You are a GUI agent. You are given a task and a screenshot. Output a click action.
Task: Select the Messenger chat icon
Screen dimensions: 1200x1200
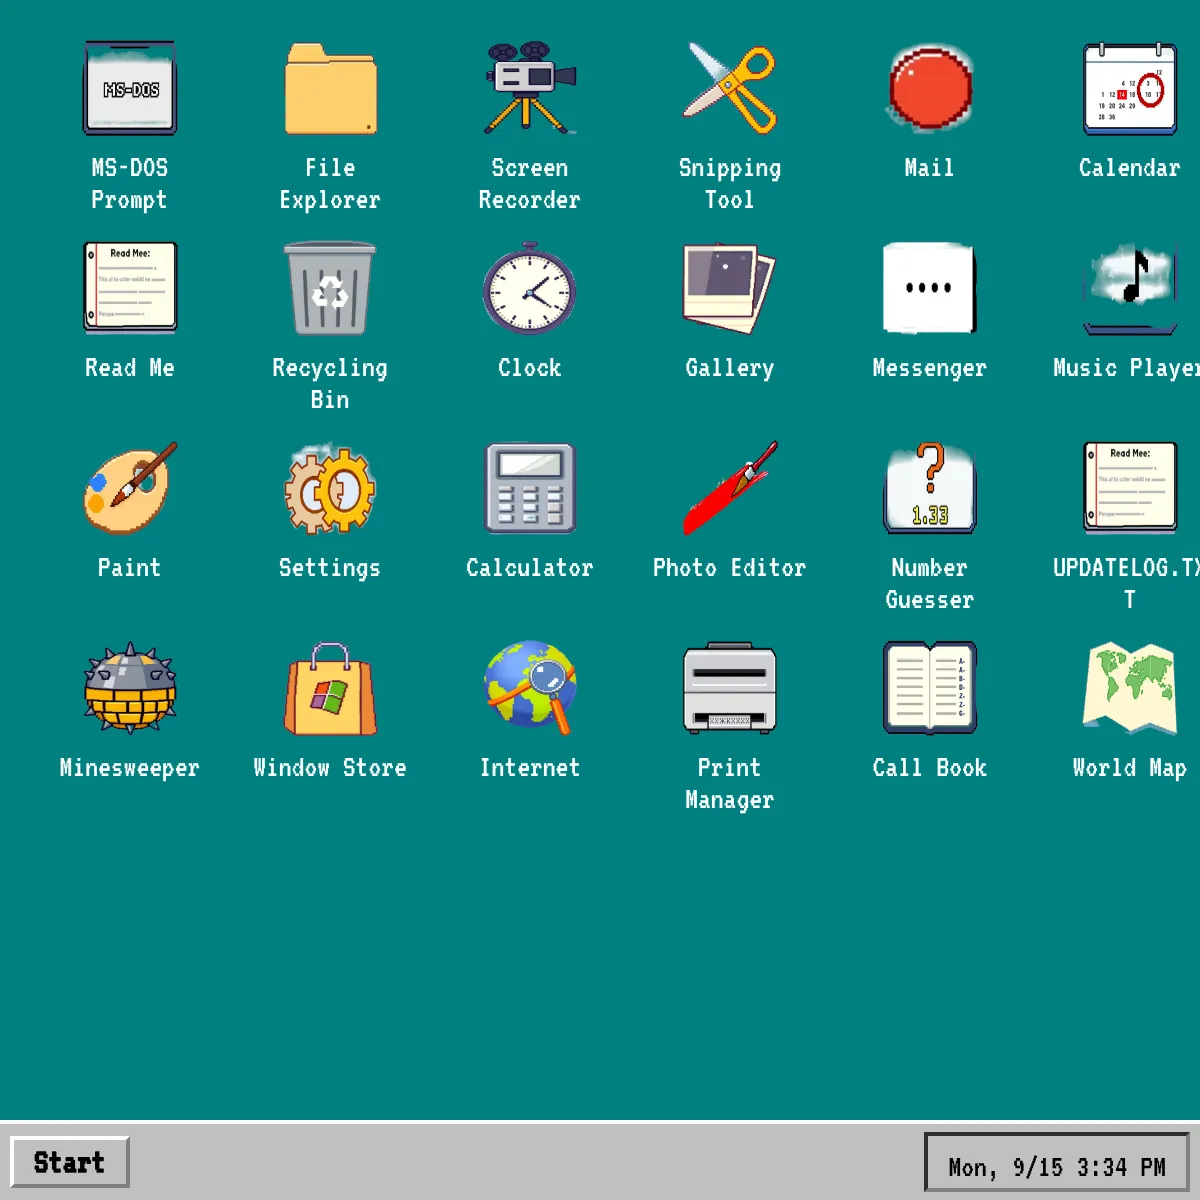930,289
